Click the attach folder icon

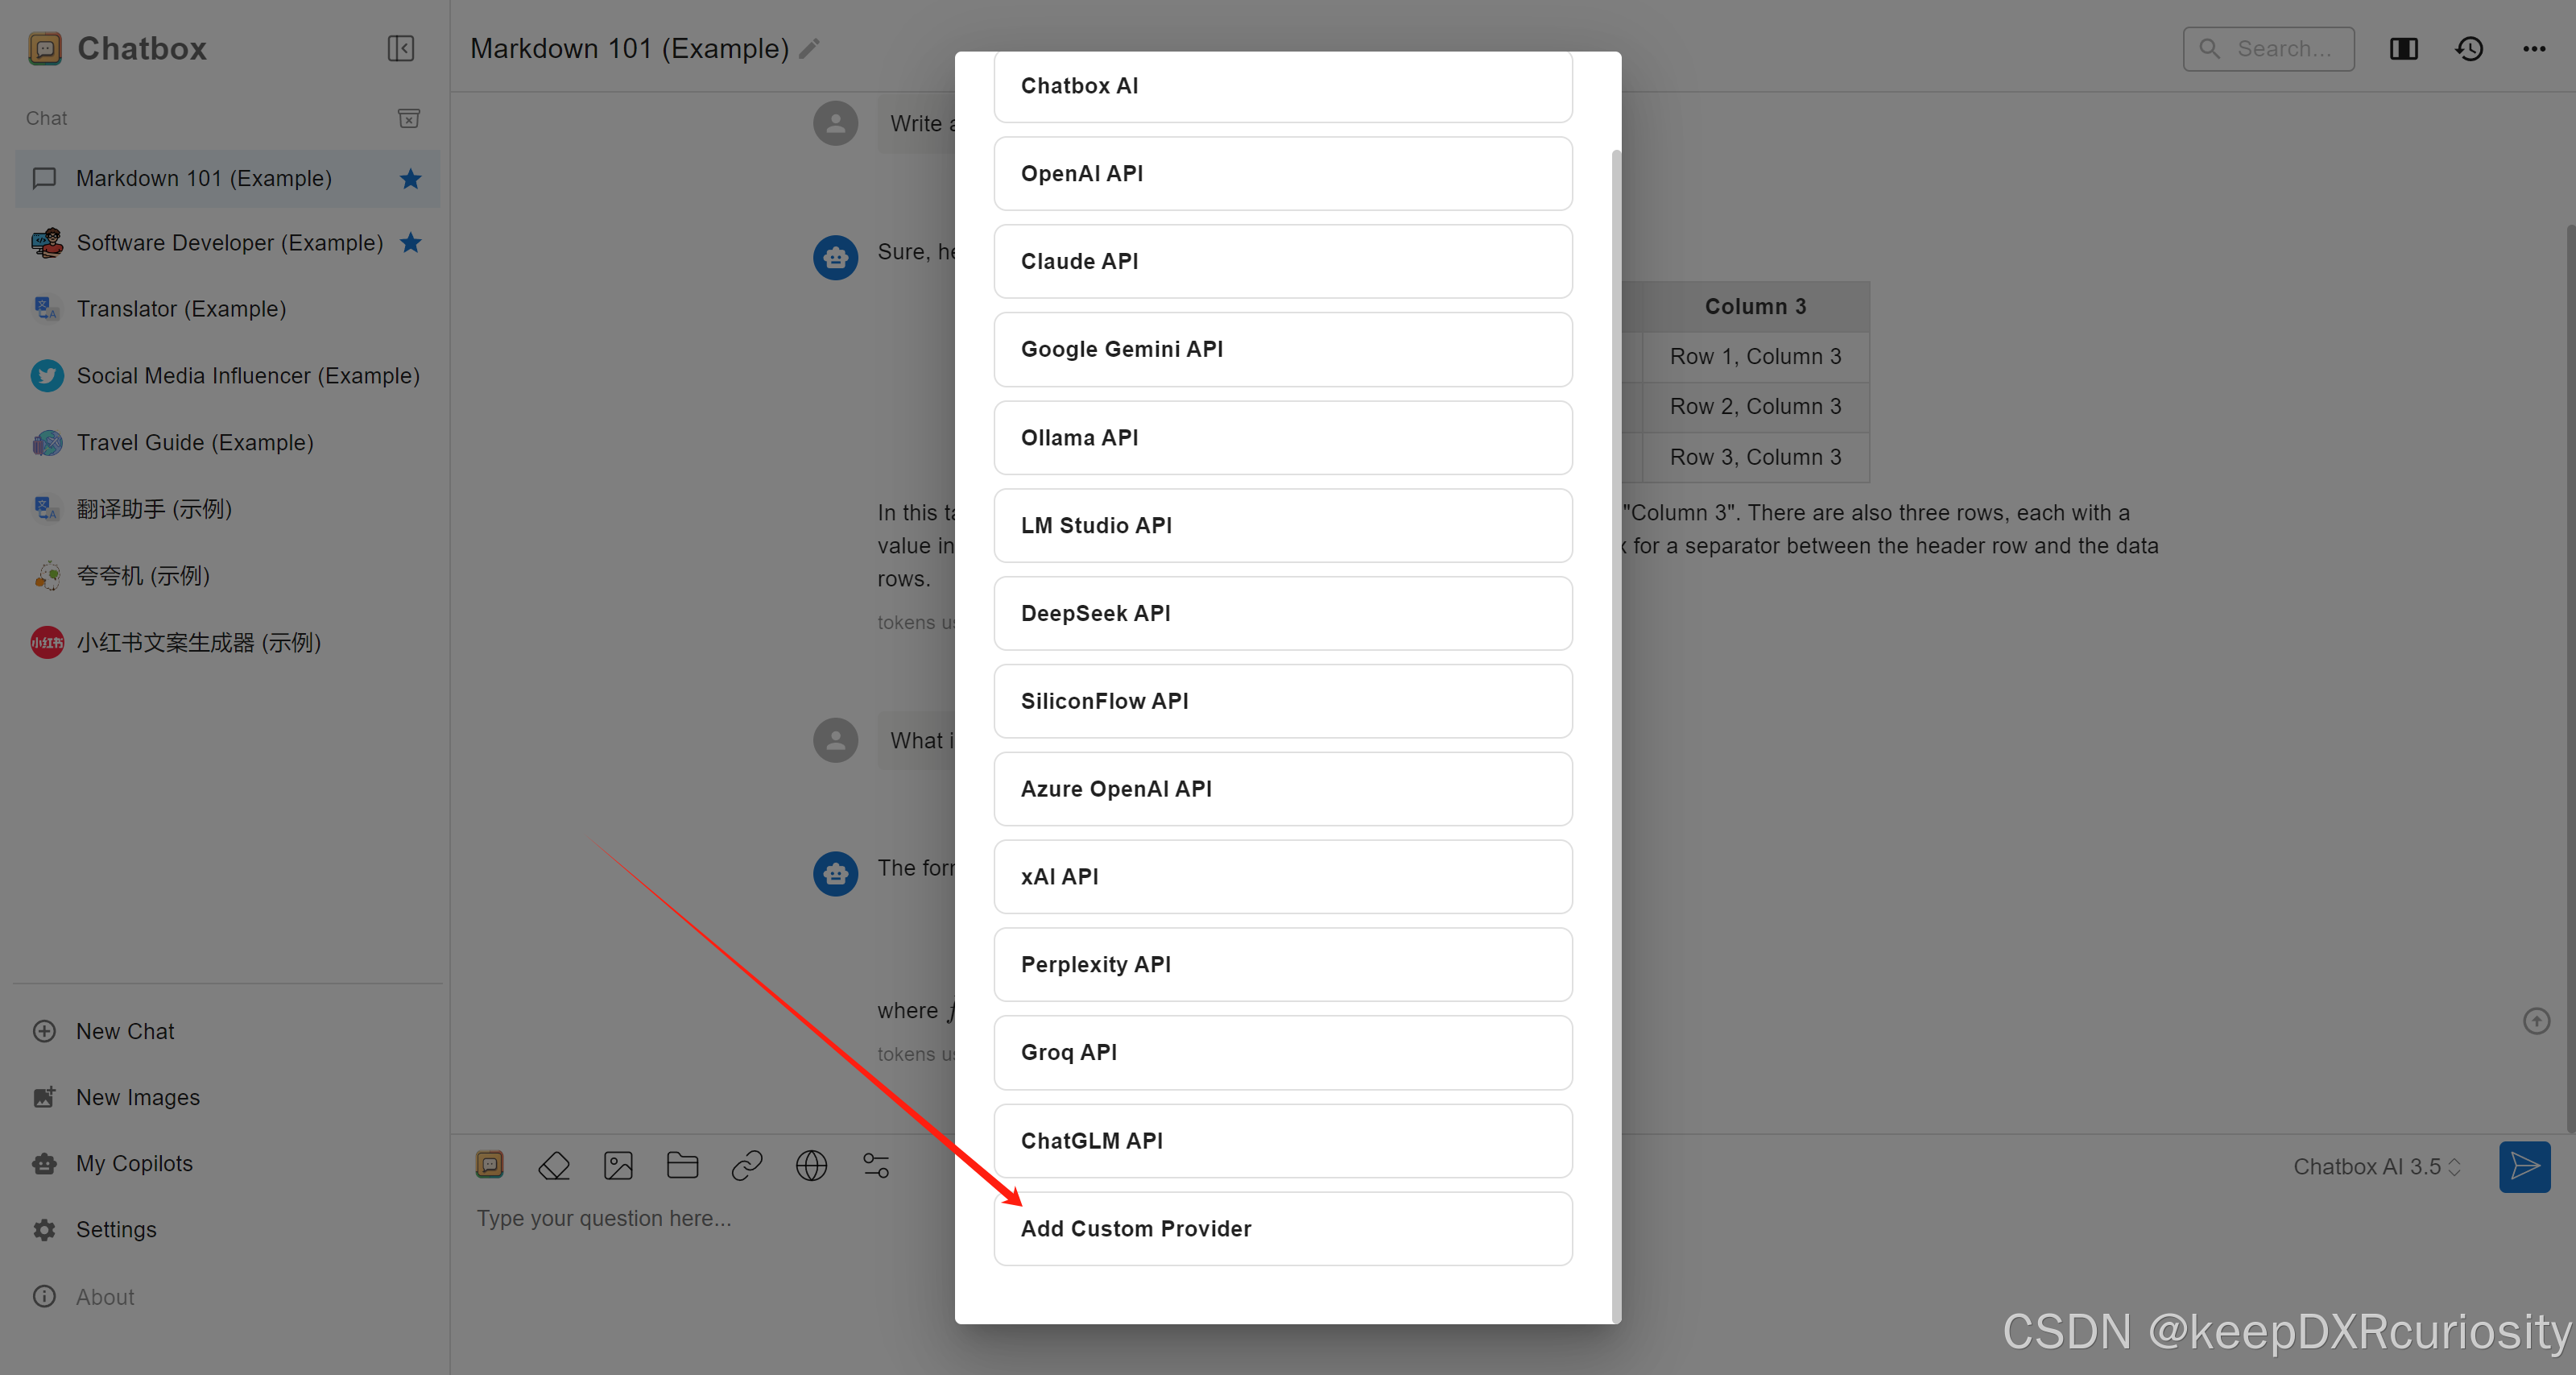pyautogui.click(x=682, y=1165)
